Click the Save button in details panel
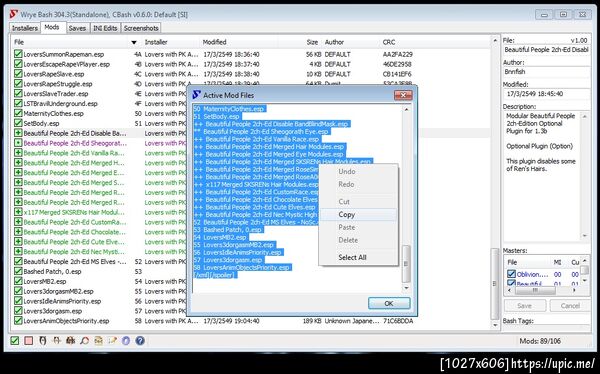600x374 pixels. coord(525,305)
